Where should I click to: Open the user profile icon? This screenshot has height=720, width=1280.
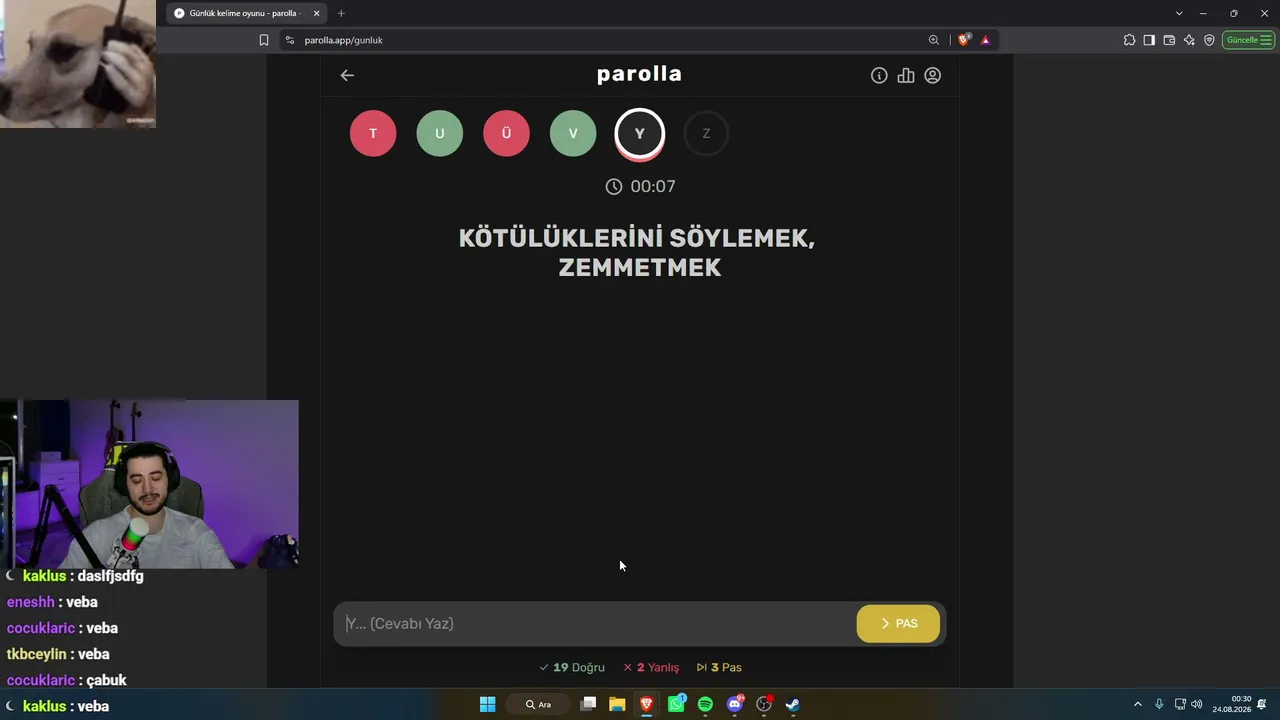pyautogui.click(x=933, y=75)
